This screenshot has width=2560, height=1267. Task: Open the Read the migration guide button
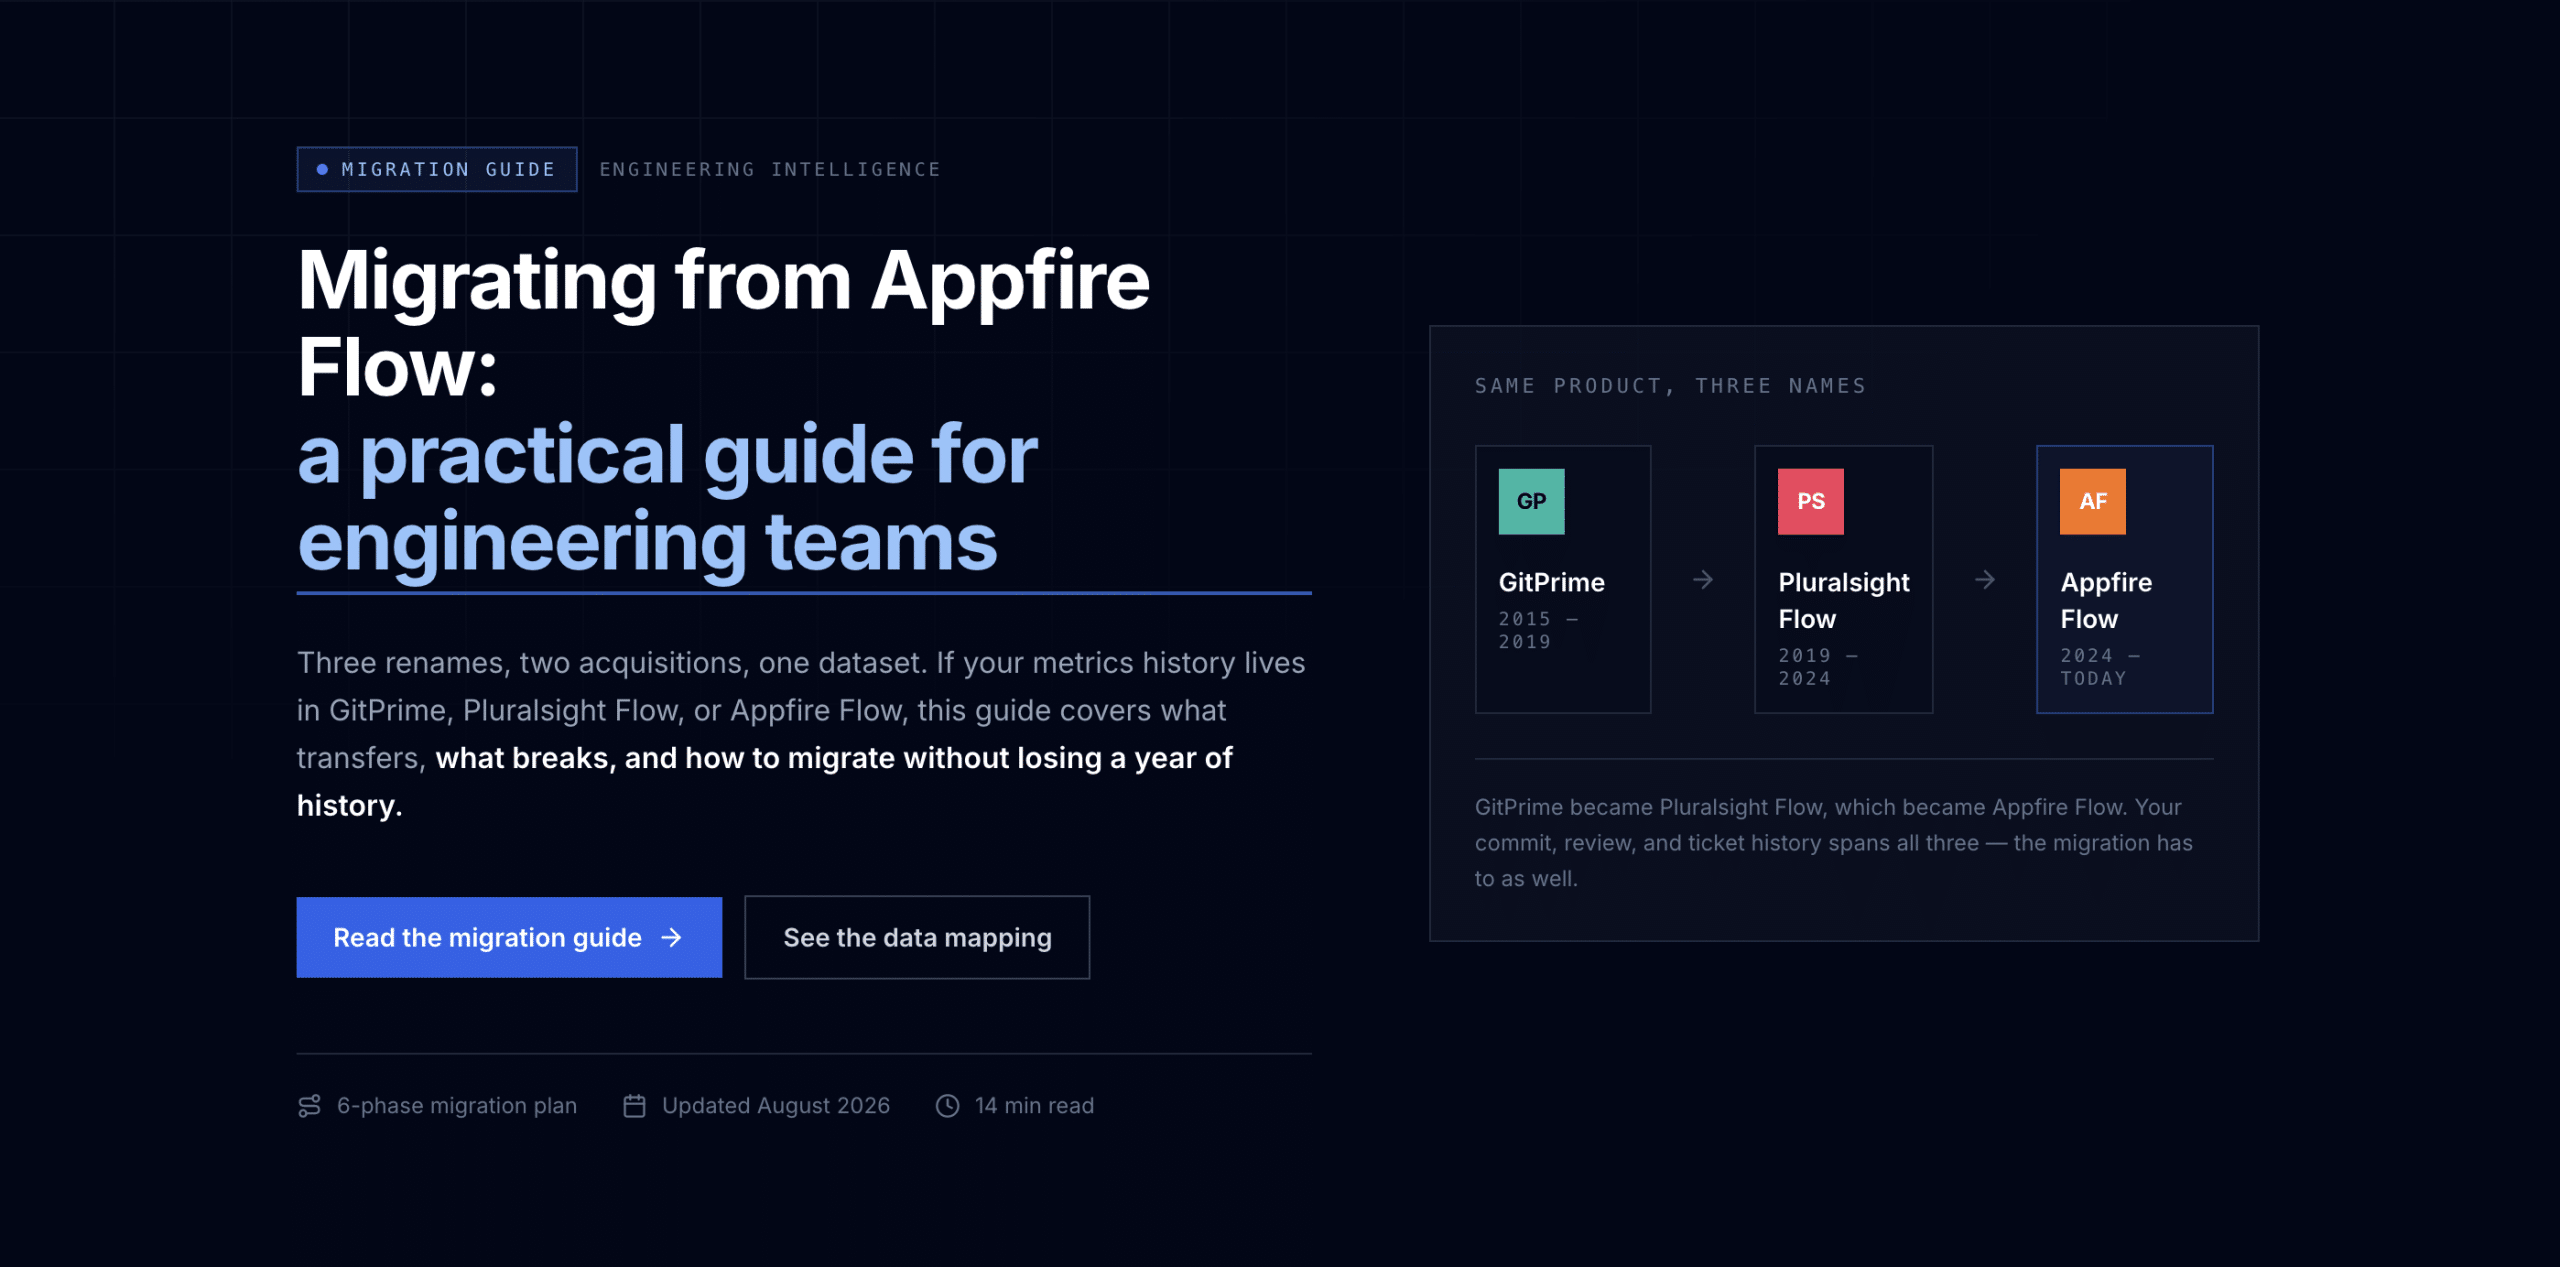click(x=509, y=937)
